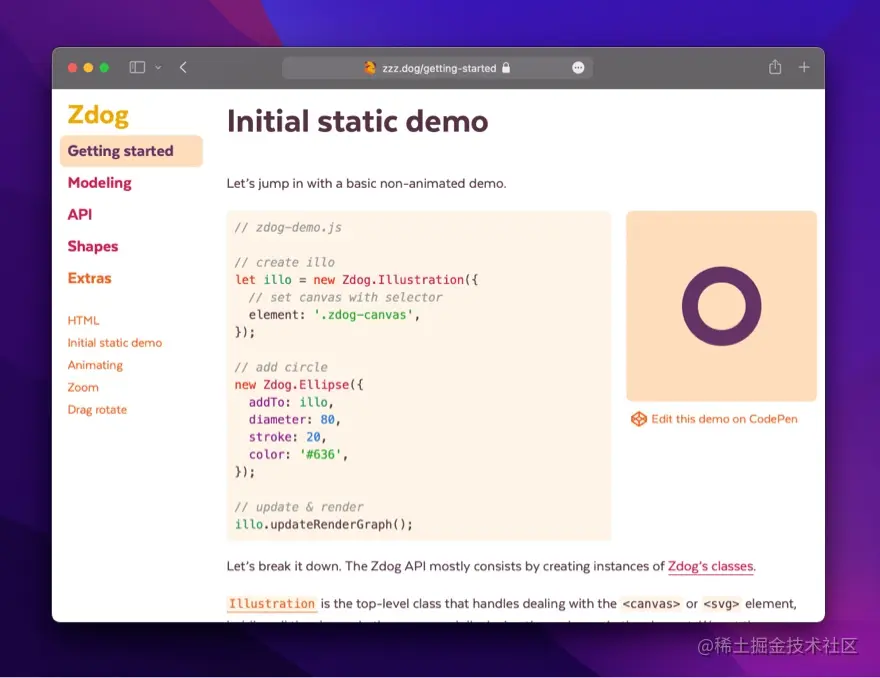Jump to Drag rotate subsection
880x678 pixels.
click(x=97, y=410)
